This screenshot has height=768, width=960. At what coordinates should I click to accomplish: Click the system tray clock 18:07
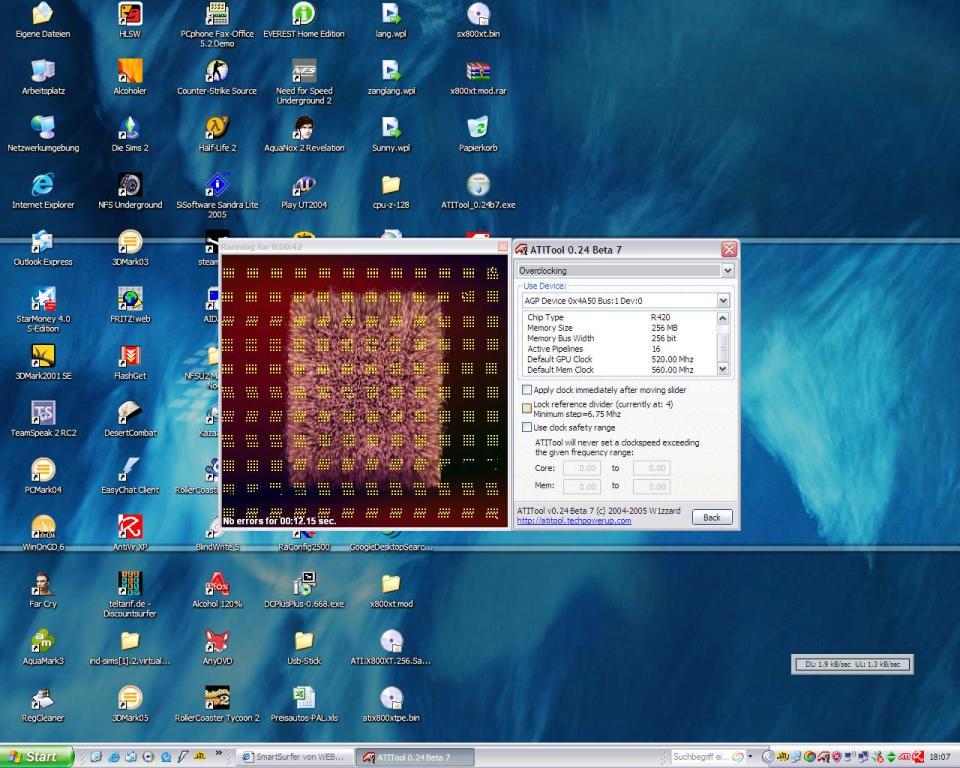pos(940,758)
